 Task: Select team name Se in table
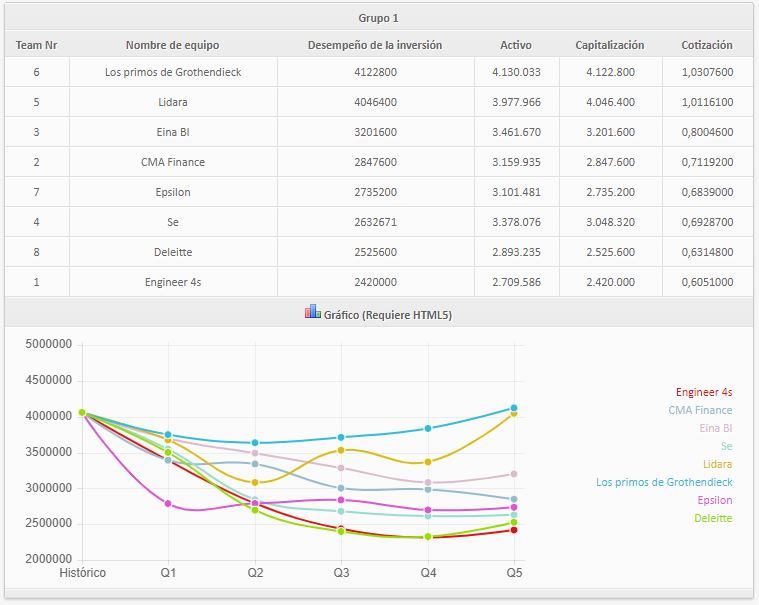[173, 222]
